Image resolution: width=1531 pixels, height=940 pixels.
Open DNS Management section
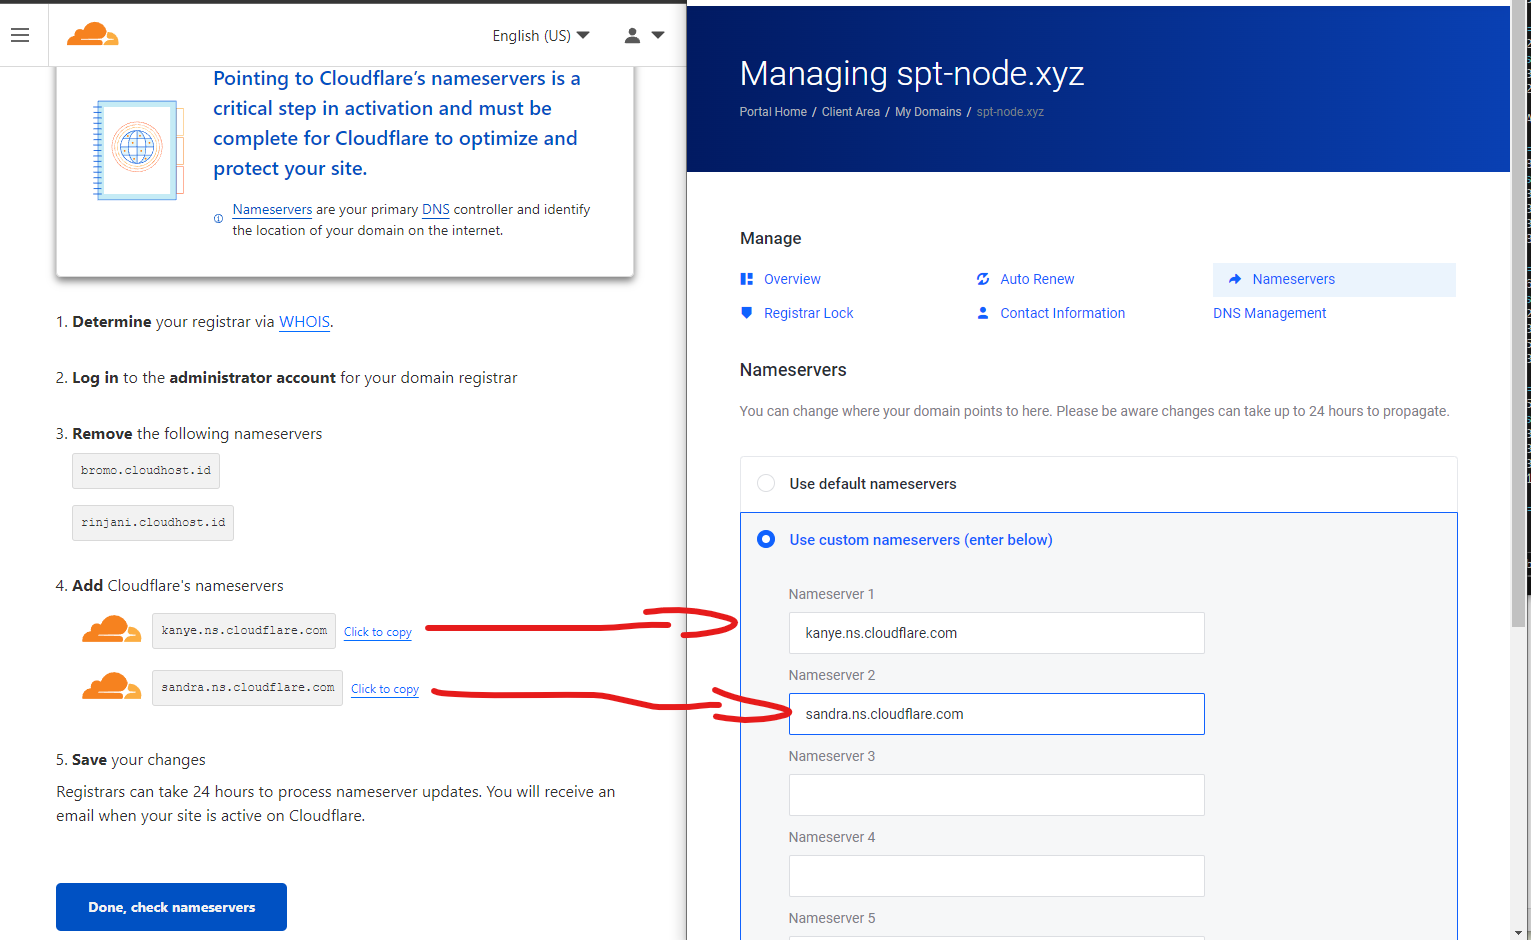coord(1269,313)
